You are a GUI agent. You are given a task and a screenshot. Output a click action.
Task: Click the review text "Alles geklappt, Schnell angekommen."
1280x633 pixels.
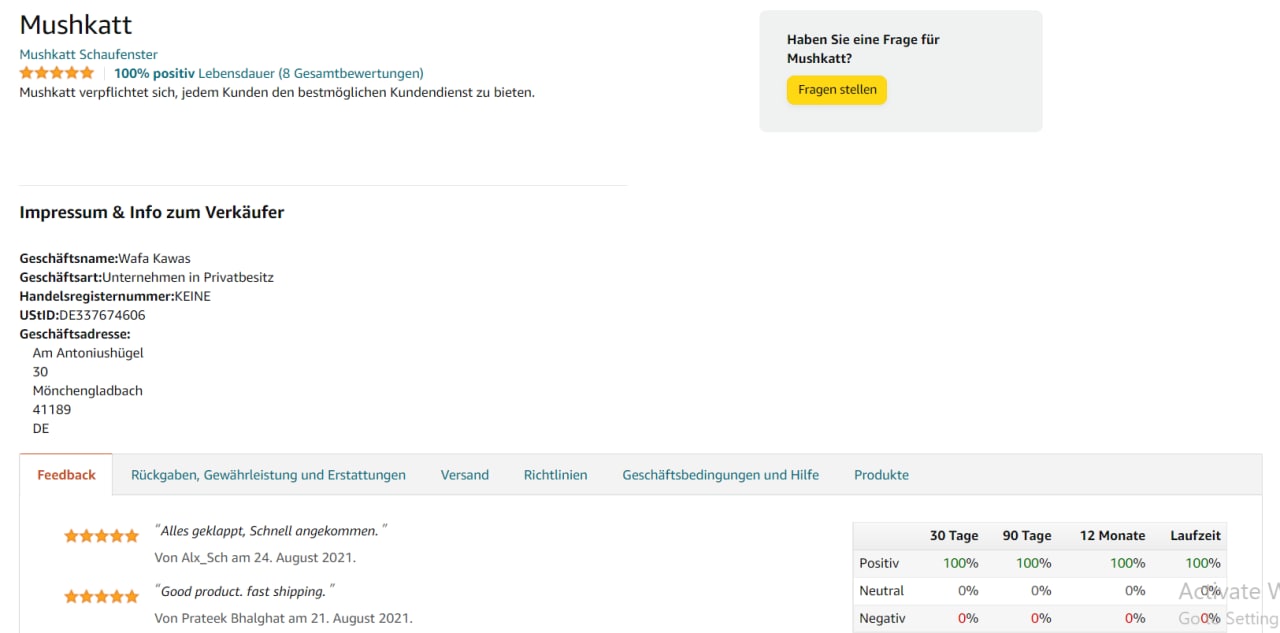271,531
